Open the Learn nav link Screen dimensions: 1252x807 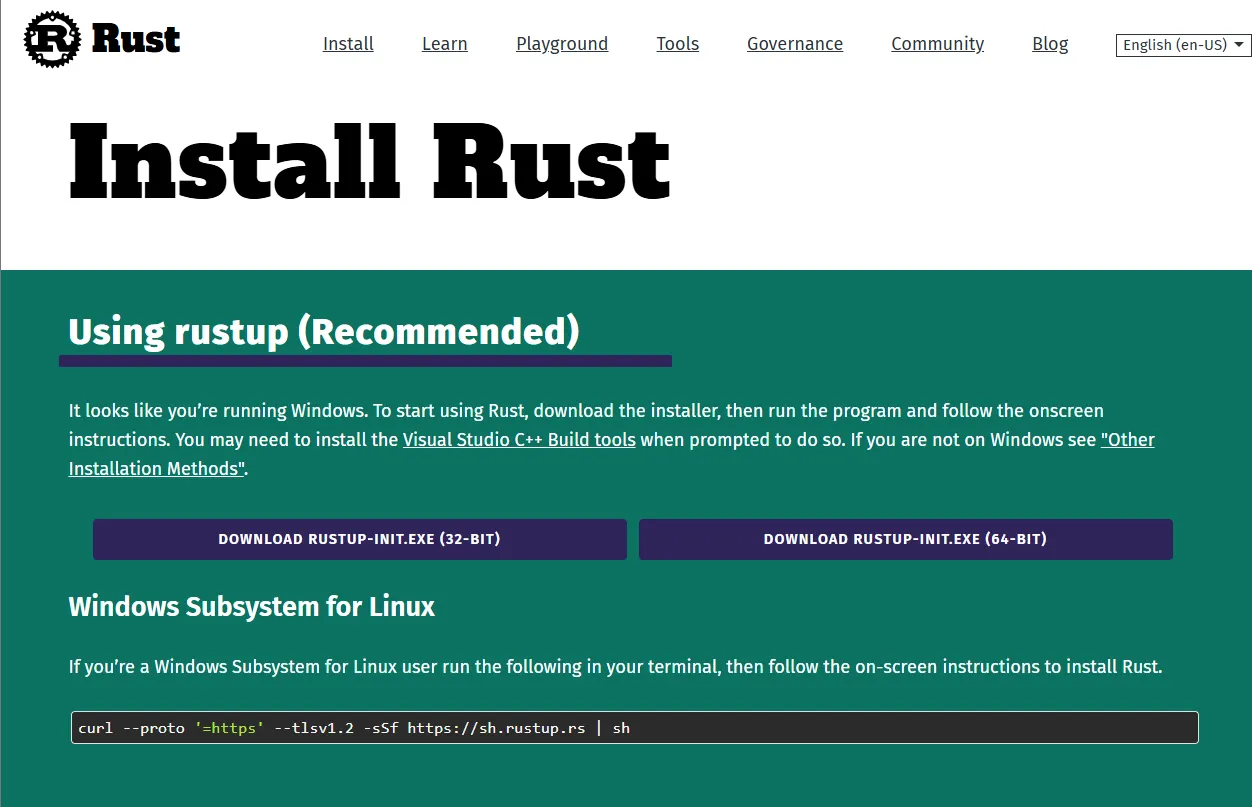pos(445,44)
